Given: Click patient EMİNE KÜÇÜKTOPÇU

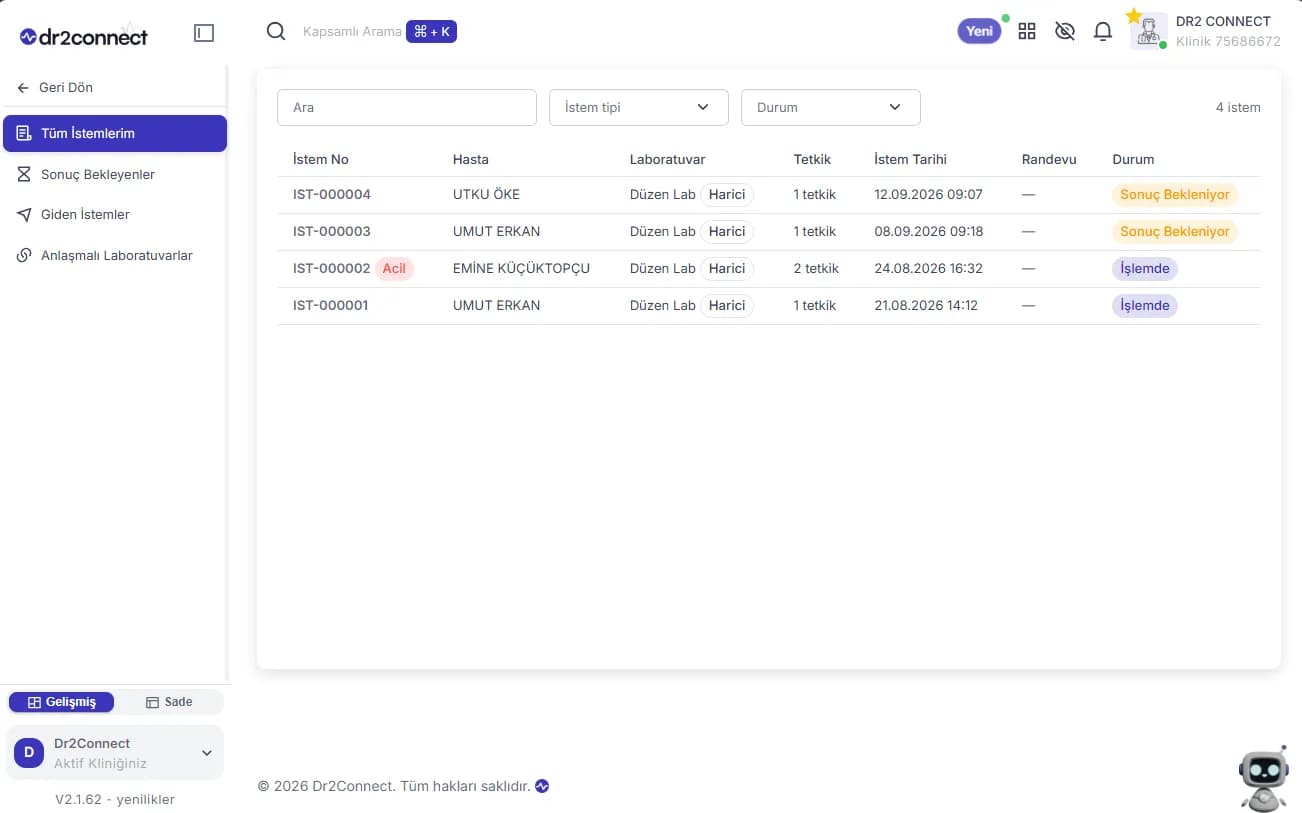Looking at the screenshot, I should [x=521, y=268].
